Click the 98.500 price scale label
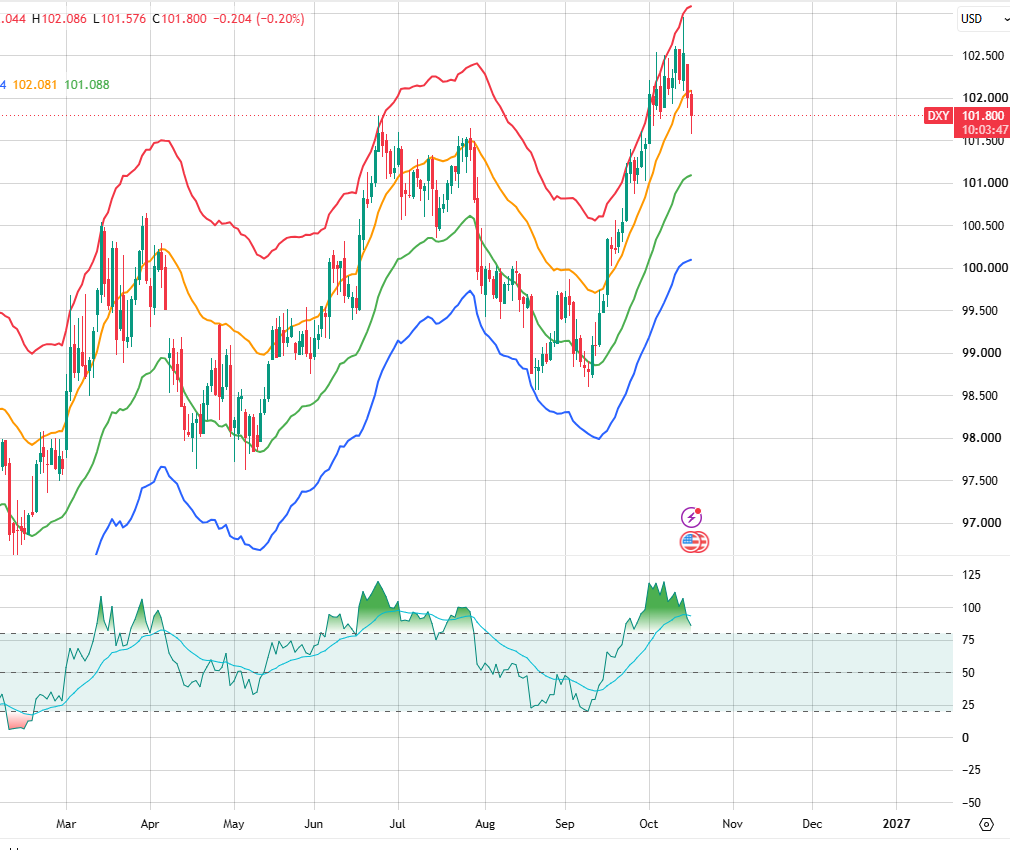Screen dimensions: 1010x850 tap(981, 395)
